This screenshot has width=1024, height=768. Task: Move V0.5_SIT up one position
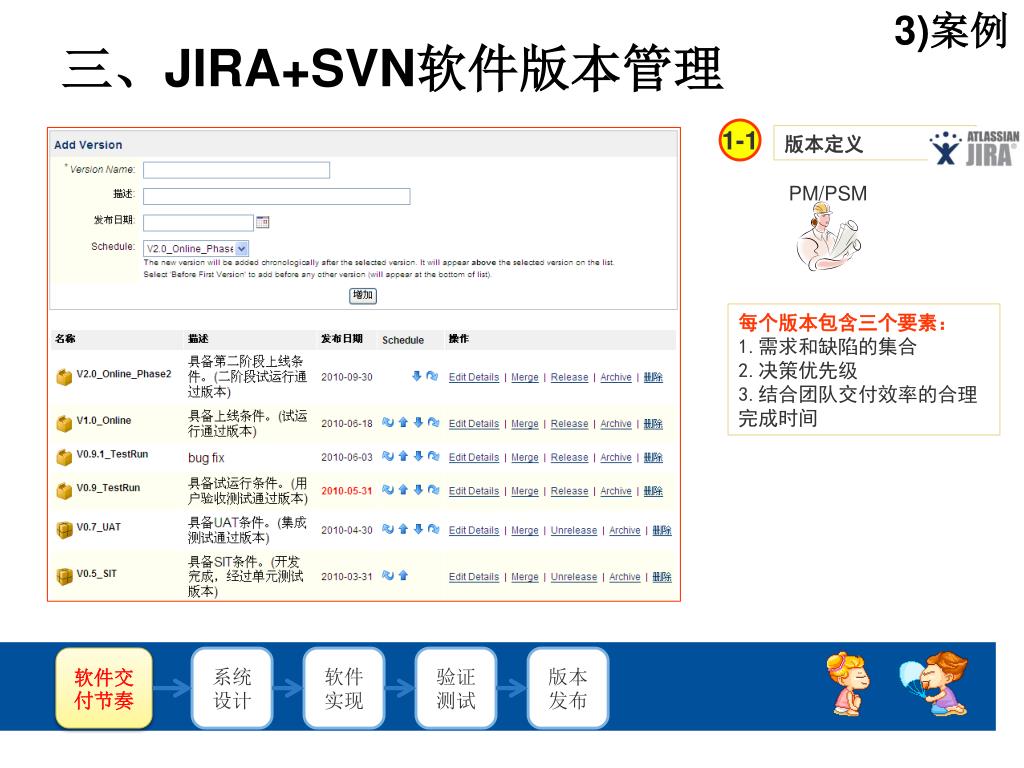(403, 575)
